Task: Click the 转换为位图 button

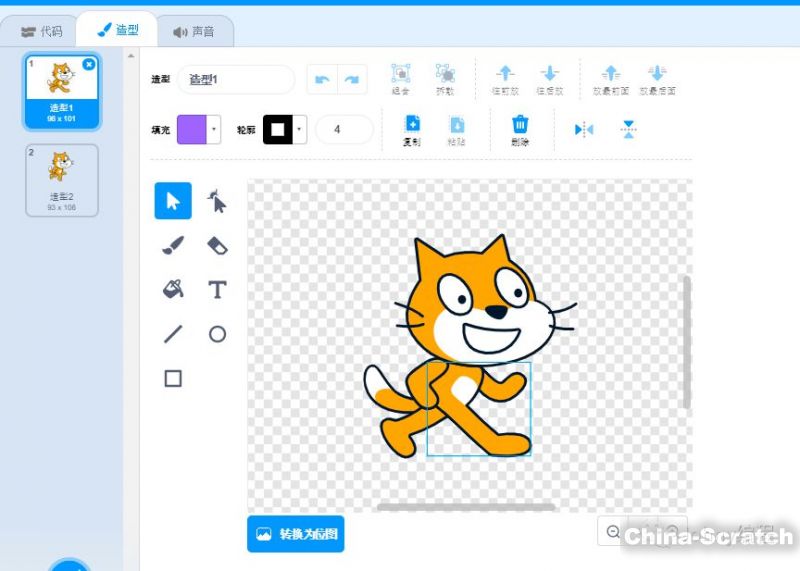Action: click(296, 534)
